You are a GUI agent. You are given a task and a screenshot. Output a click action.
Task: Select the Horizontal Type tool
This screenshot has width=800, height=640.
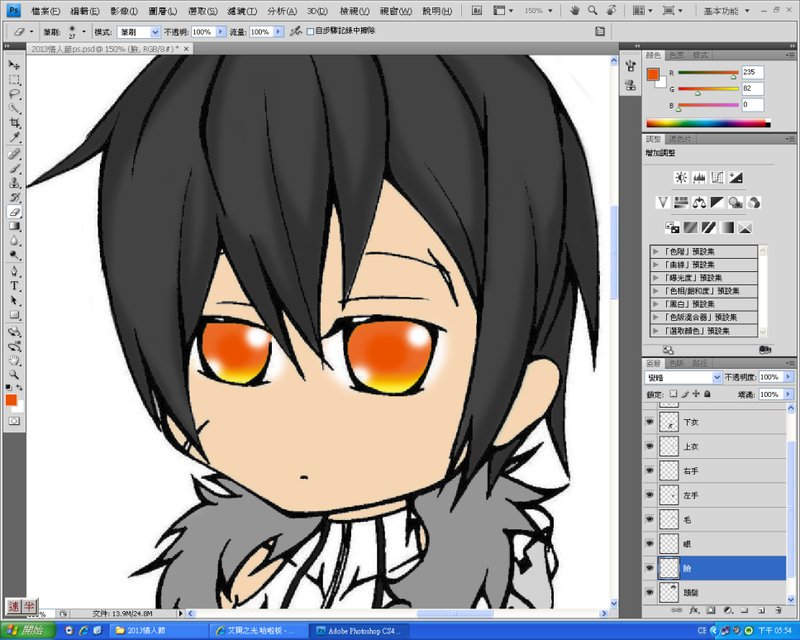click(14, 286)
